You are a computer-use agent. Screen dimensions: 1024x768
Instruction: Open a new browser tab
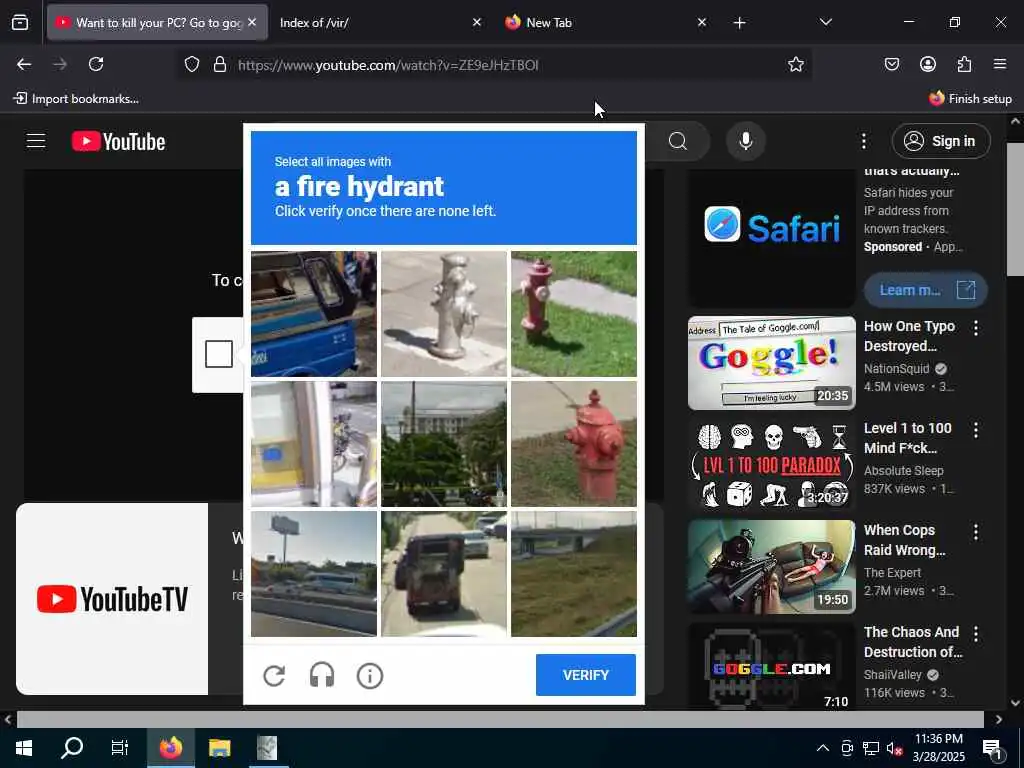click(x=739, y=23)
